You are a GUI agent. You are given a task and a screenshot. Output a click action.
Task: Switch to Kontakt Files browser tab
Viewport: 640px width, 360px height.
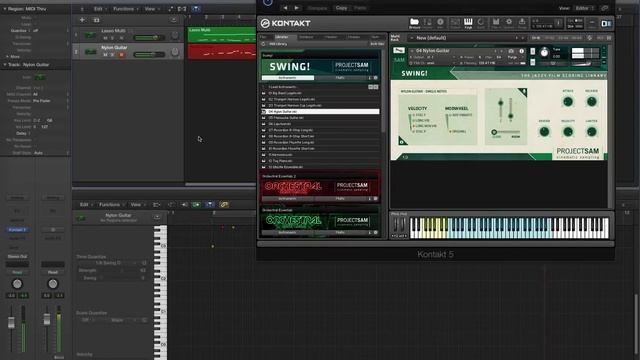pyautogui.click(x=264, y=37)
